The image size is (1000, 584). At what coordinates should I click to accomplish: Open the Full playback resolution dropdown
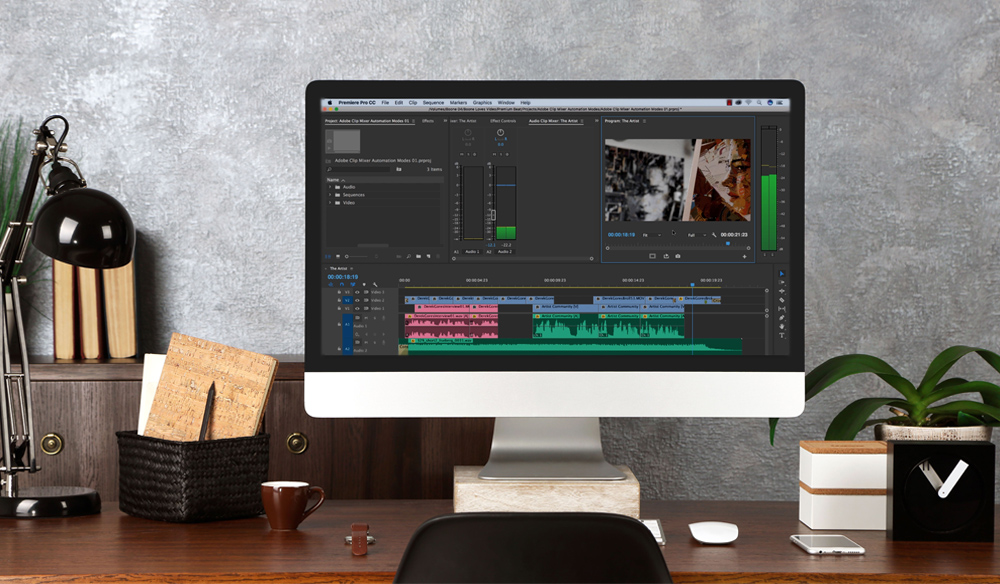tap(696, 235)
